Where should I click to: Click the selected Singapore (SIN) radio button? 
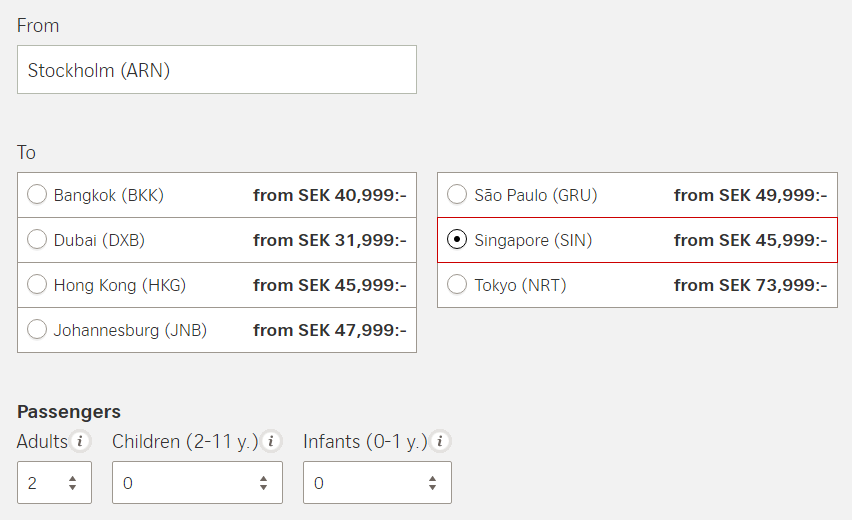[457, 240]
